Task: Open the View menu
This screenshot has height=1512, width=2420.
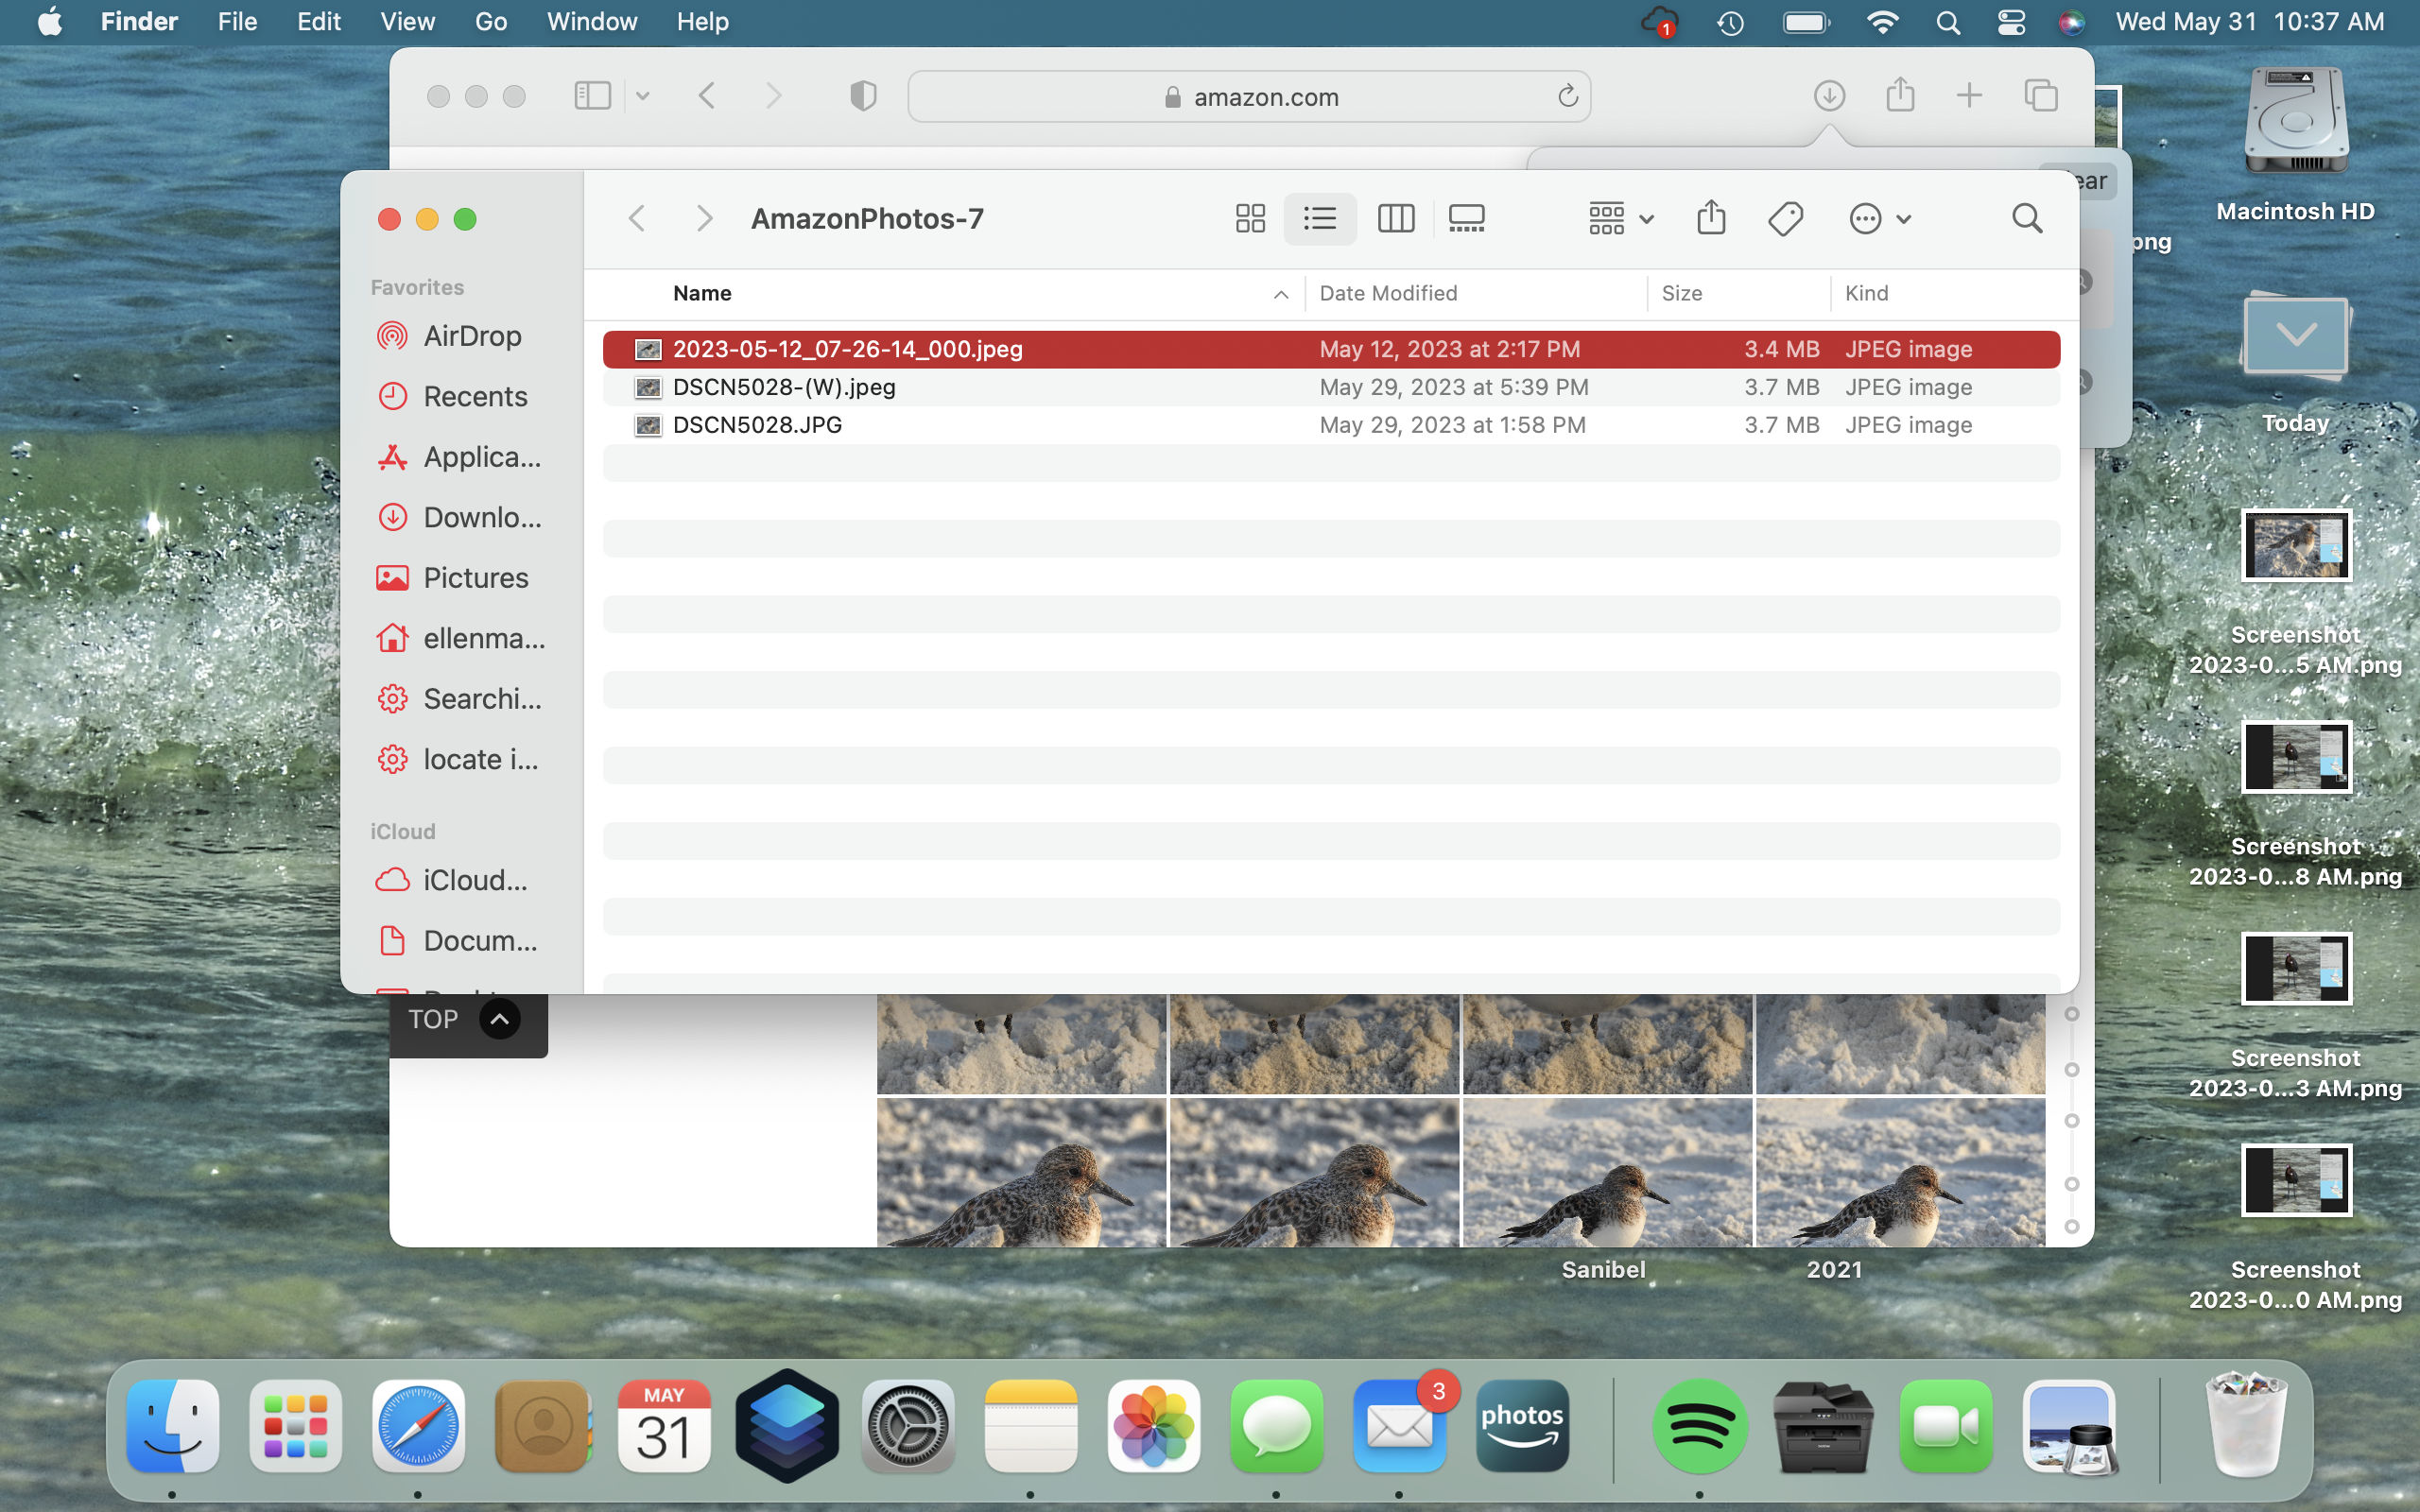Action: tap(407, 22)
